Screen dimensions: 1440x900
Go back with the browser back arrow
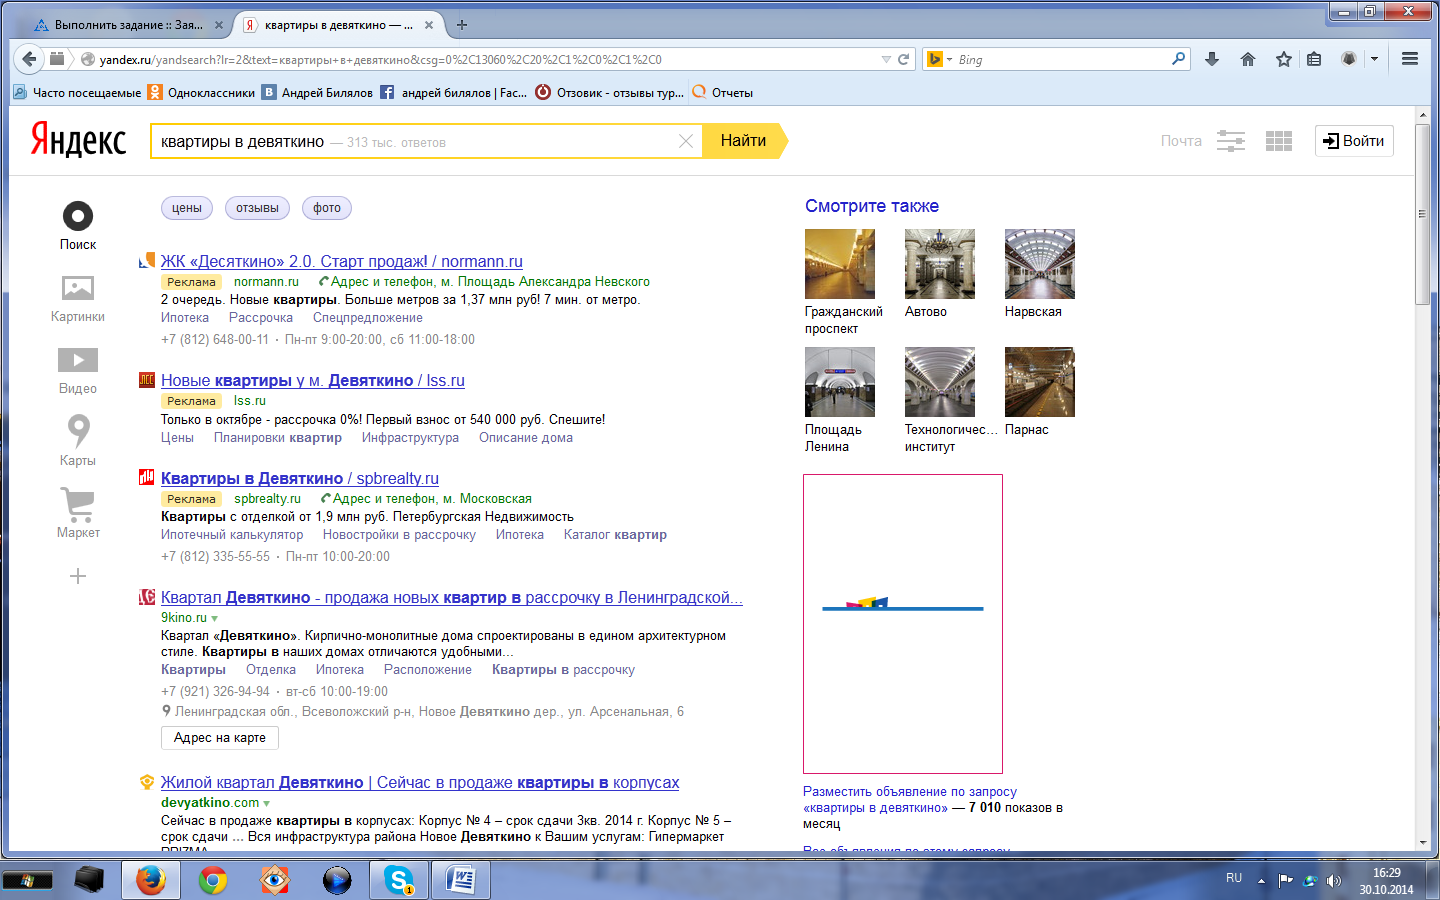coord(29,59)
